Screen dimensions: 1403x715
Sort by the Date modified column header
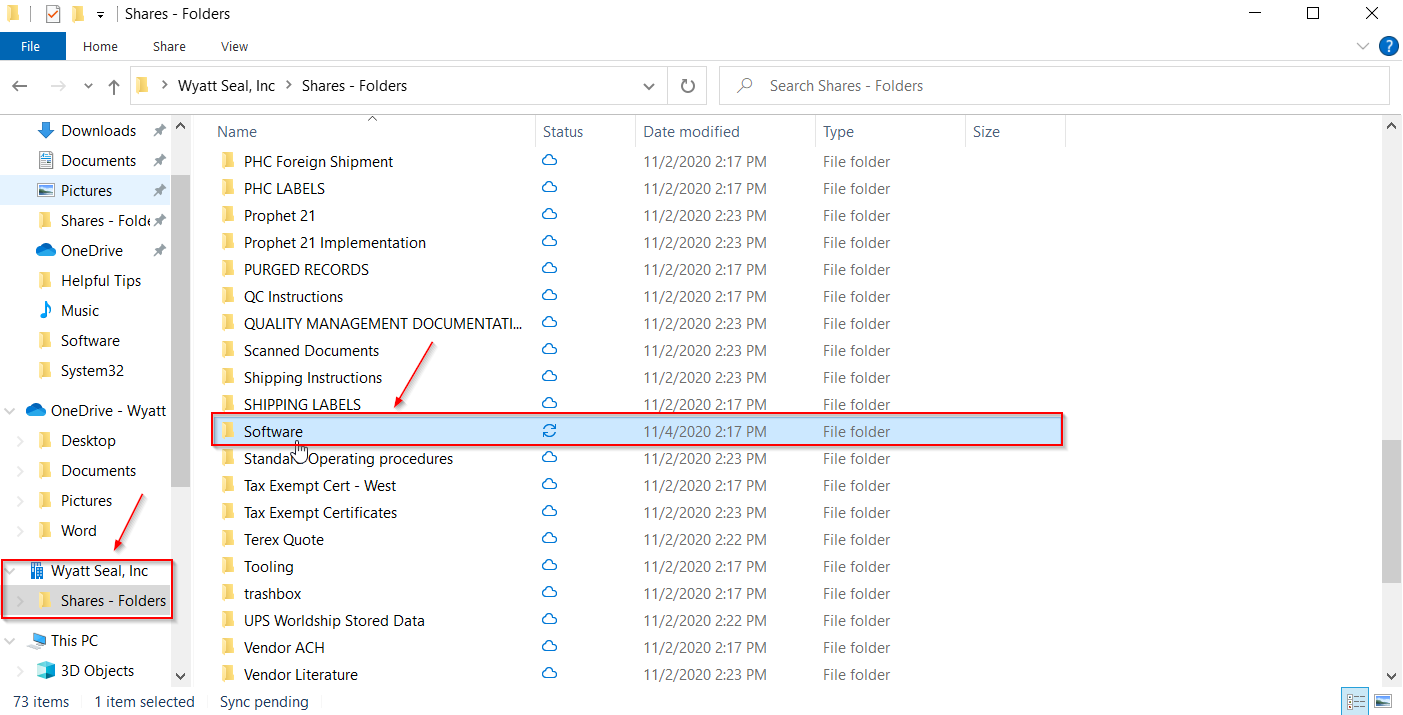(691, 132)
